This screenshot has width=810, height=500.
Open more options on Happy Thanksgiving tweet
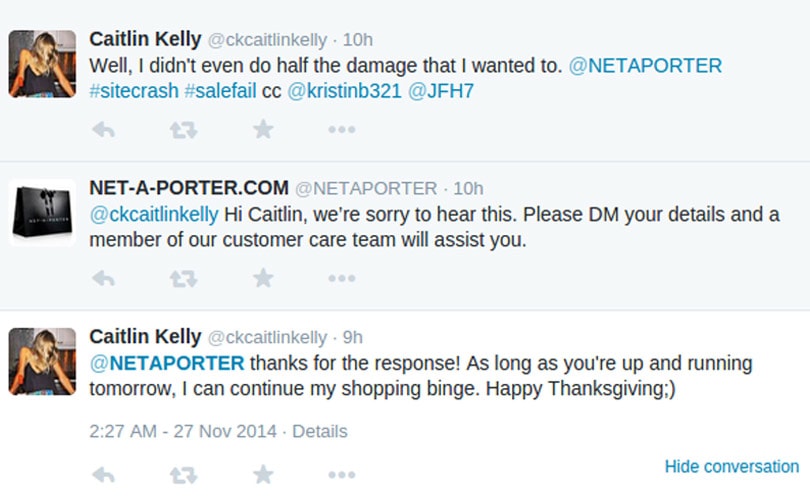341,475
